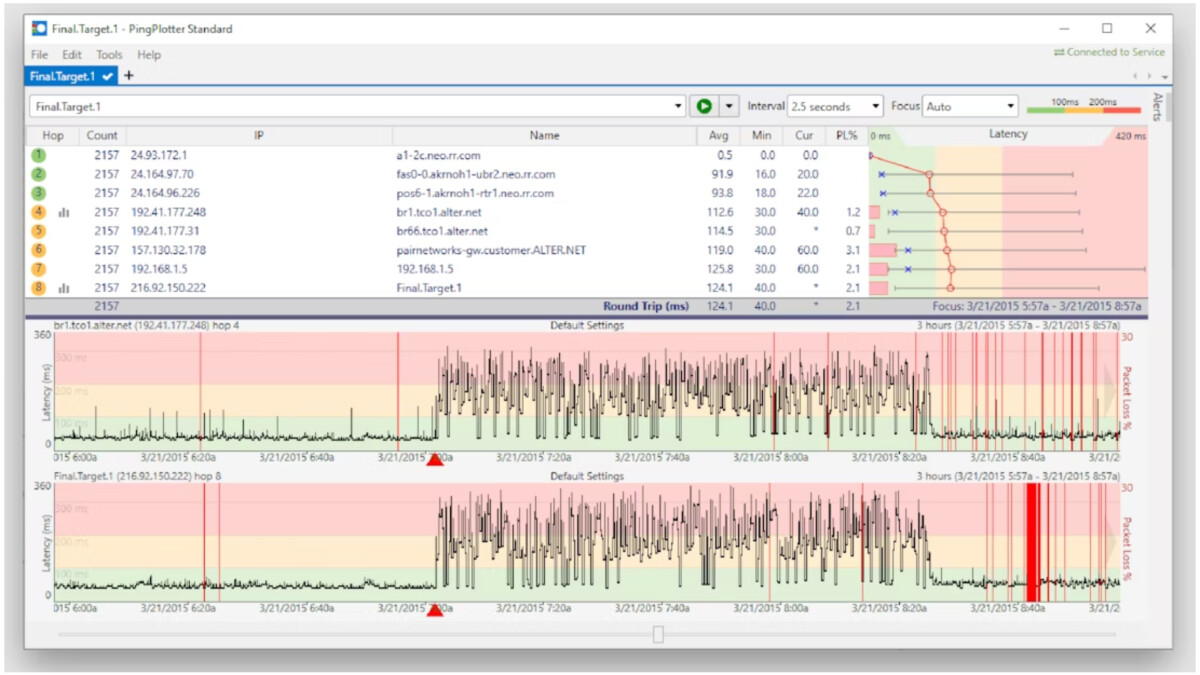The height and width of the screenshot is (675, 1200).
Task: Click the hop 4 orange circle icon
Action: 39,212
